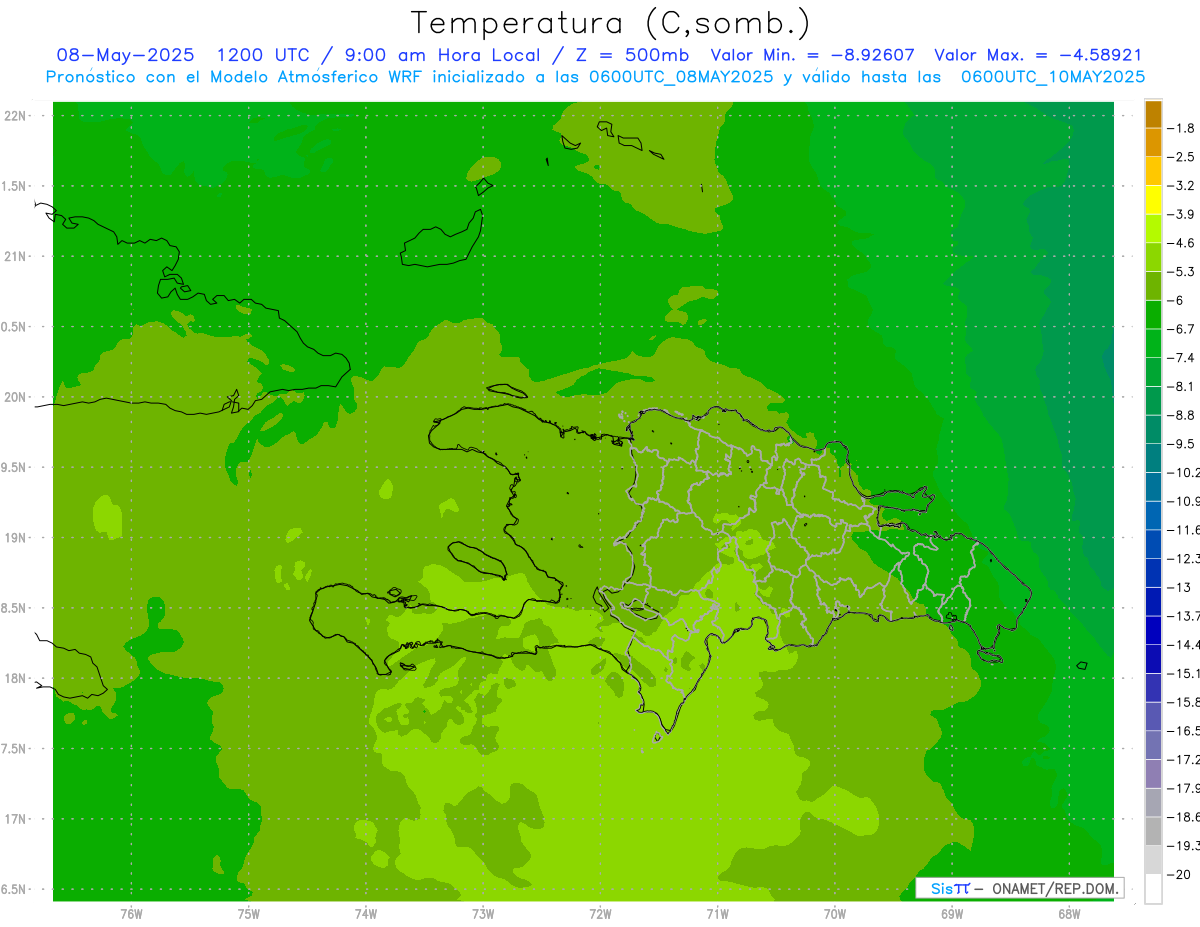Click the "1200 UTC" time label
This screenshot has width=1200, height=927.
tap(262, 55)
